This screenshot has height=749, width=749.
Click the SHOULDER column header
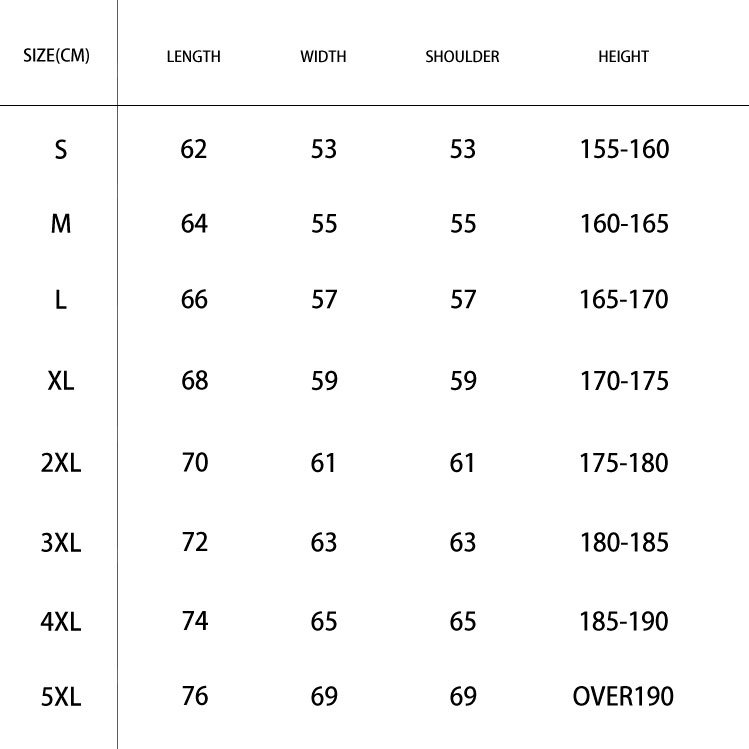462,57
